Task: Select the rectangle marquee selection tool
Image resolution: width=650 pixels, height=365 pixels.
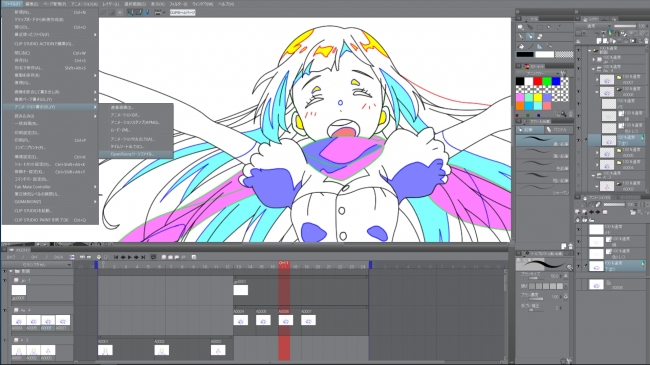Action: tap(539, 27)
